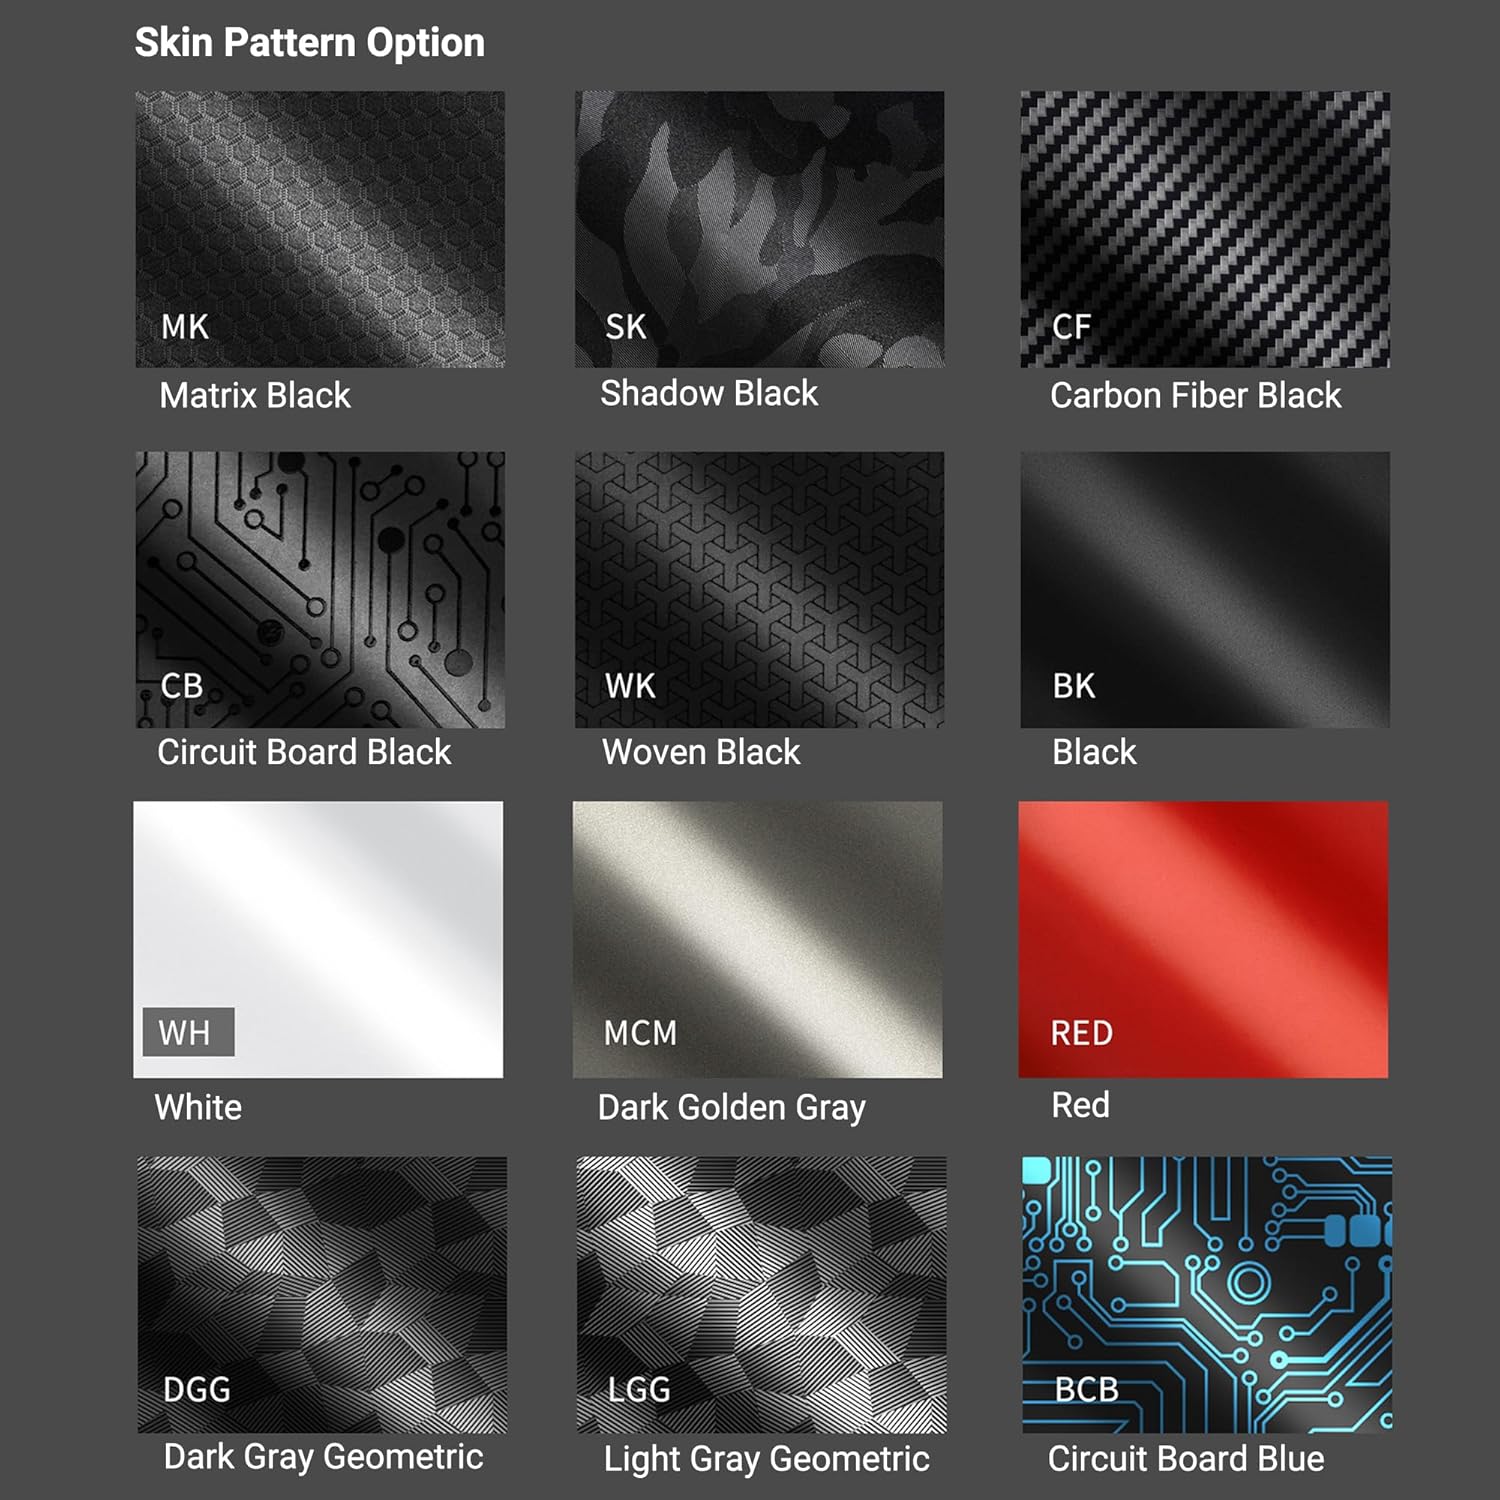Click the 'Skin Pattern Option' heading
1500x1500 pixels.
pos(310,43)
